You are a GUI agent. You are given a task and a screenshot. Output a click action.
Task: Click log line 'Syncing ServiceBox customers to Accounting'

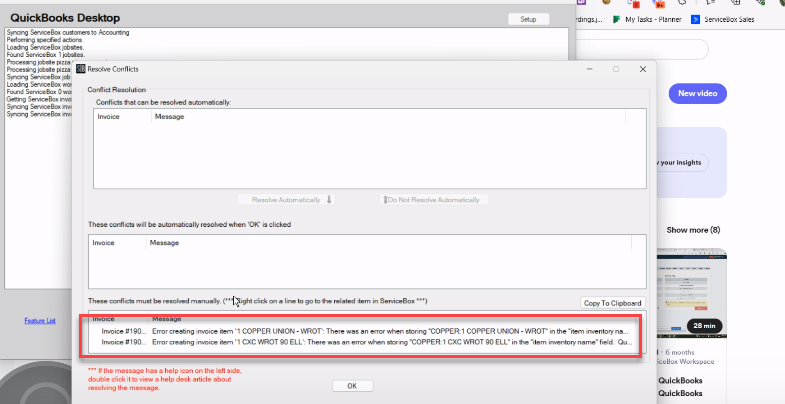click(x=68, y=33)
